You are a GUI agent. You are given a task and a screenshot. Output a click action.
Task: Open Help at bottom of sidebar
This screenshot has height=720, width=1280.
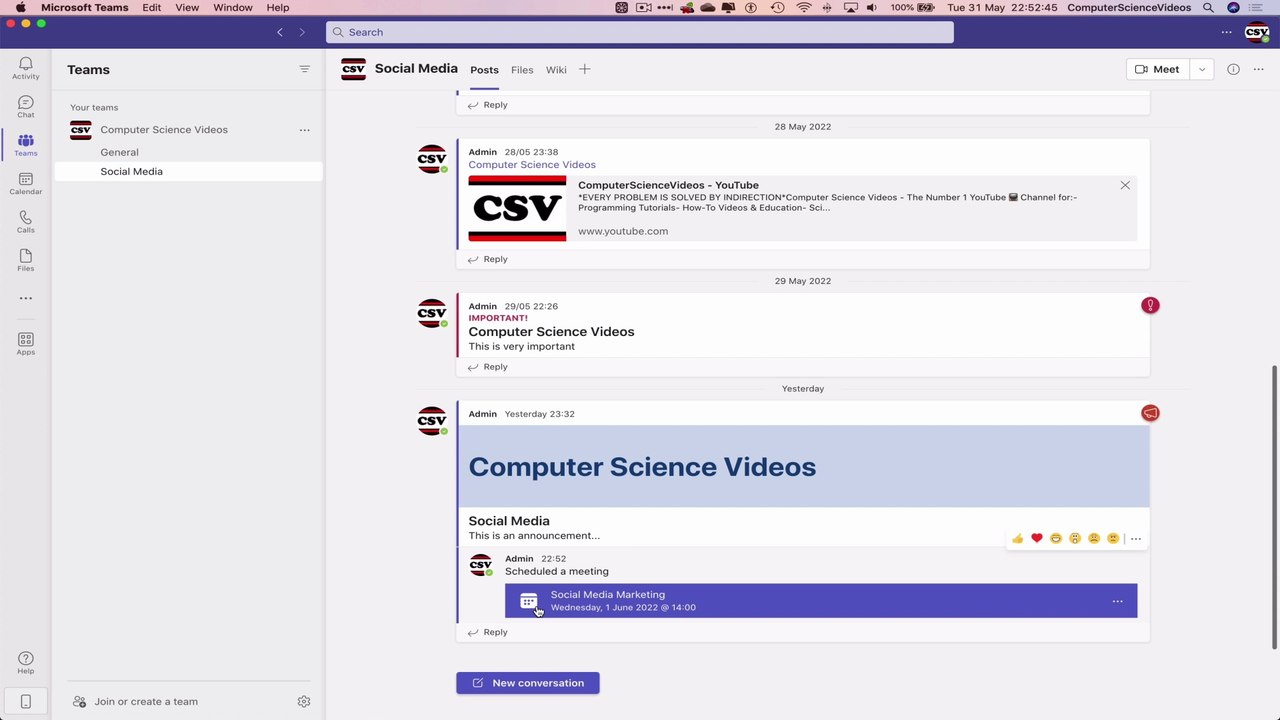coord(26,662)
